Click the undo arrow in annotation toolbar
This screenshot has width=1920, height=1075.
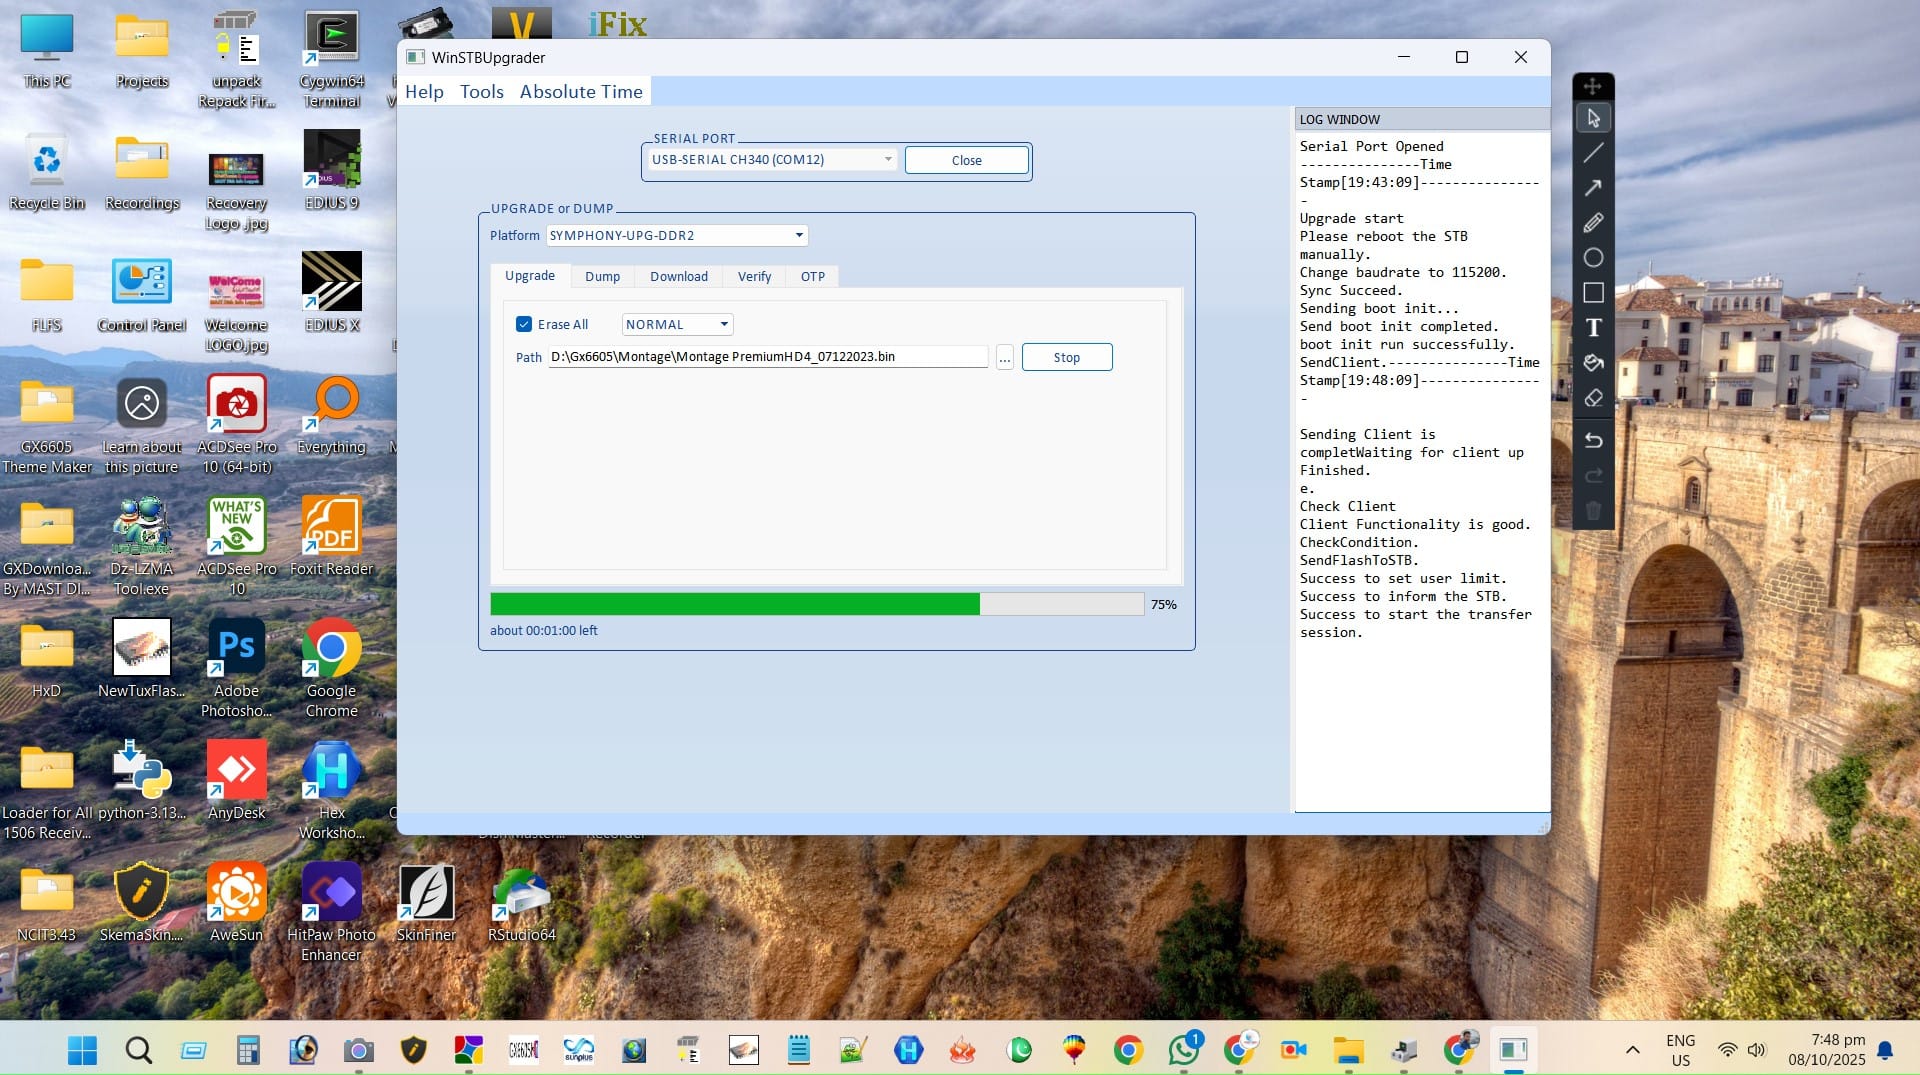click(x=1593, y=440)
